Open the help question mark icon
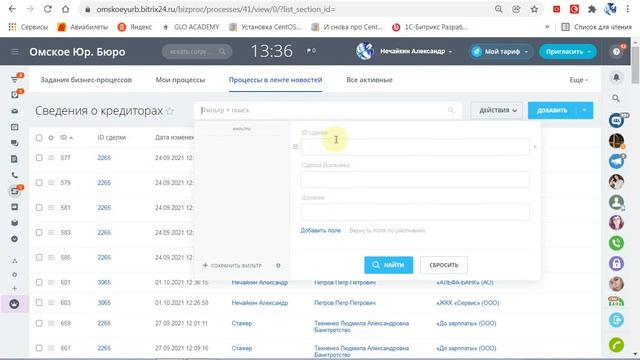Screen dimensions: 640x360 (616, 51)
